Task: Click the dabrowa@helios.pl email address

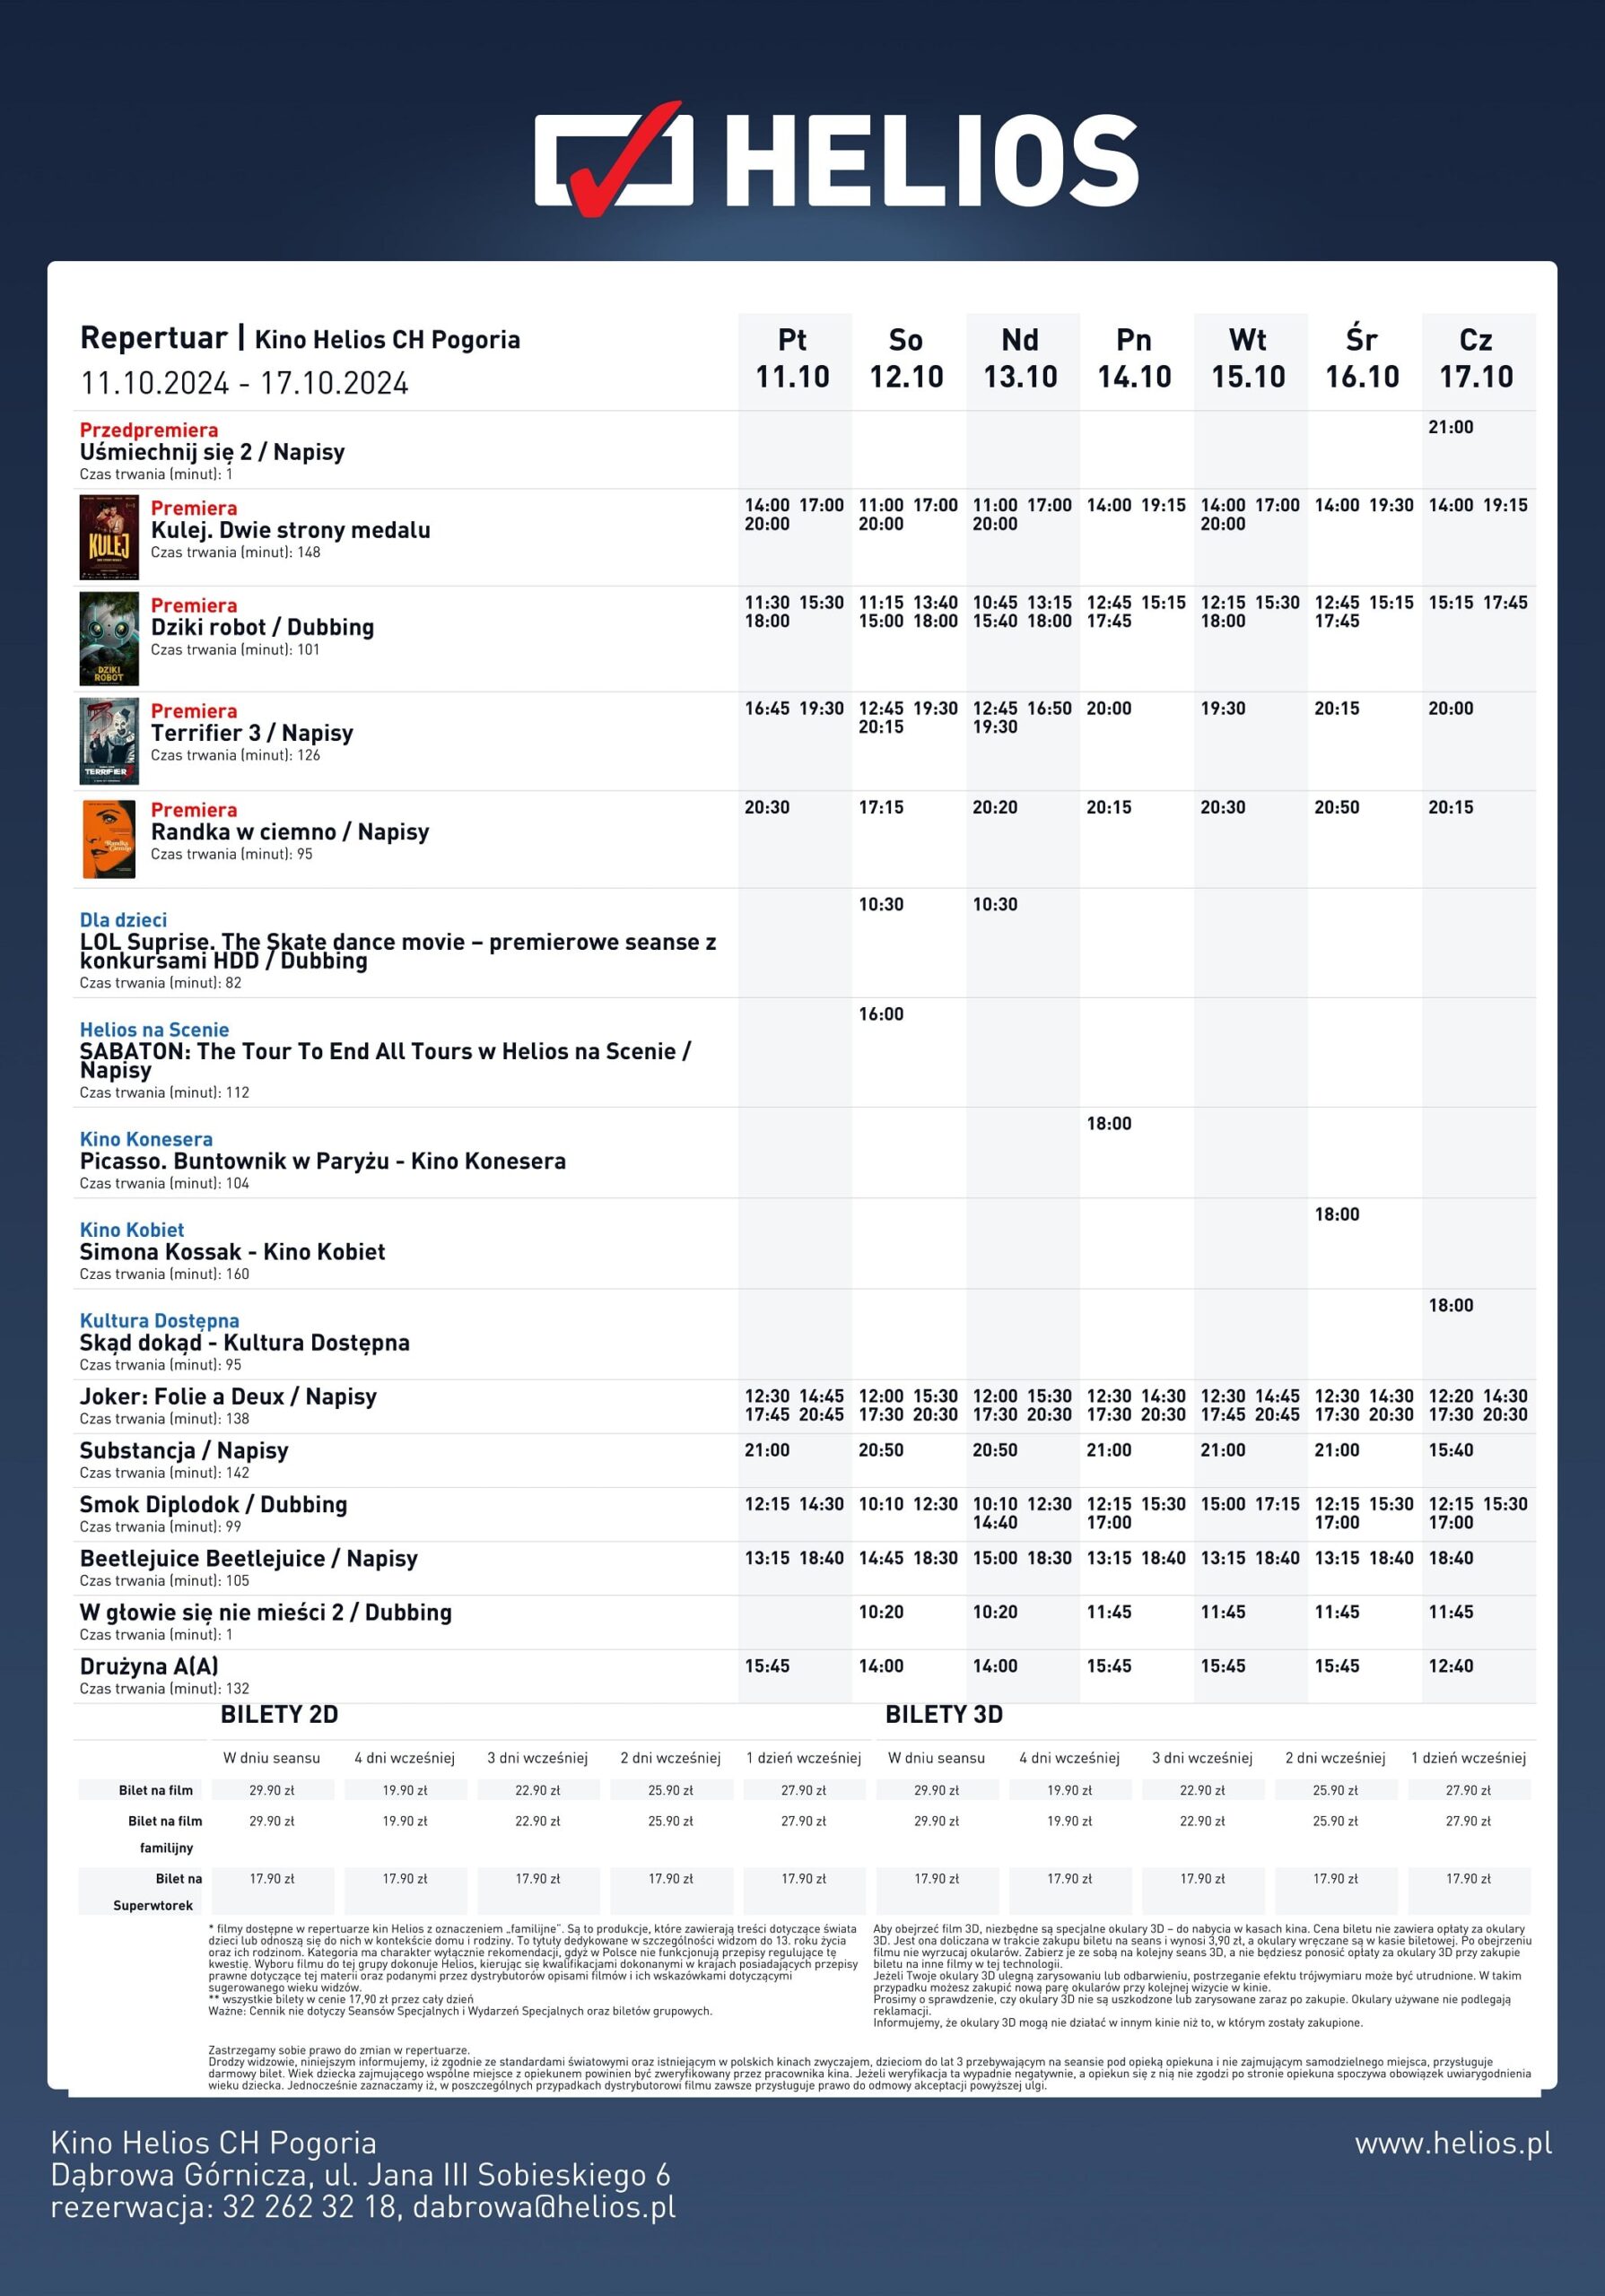Action: (x=544, y=2207)
